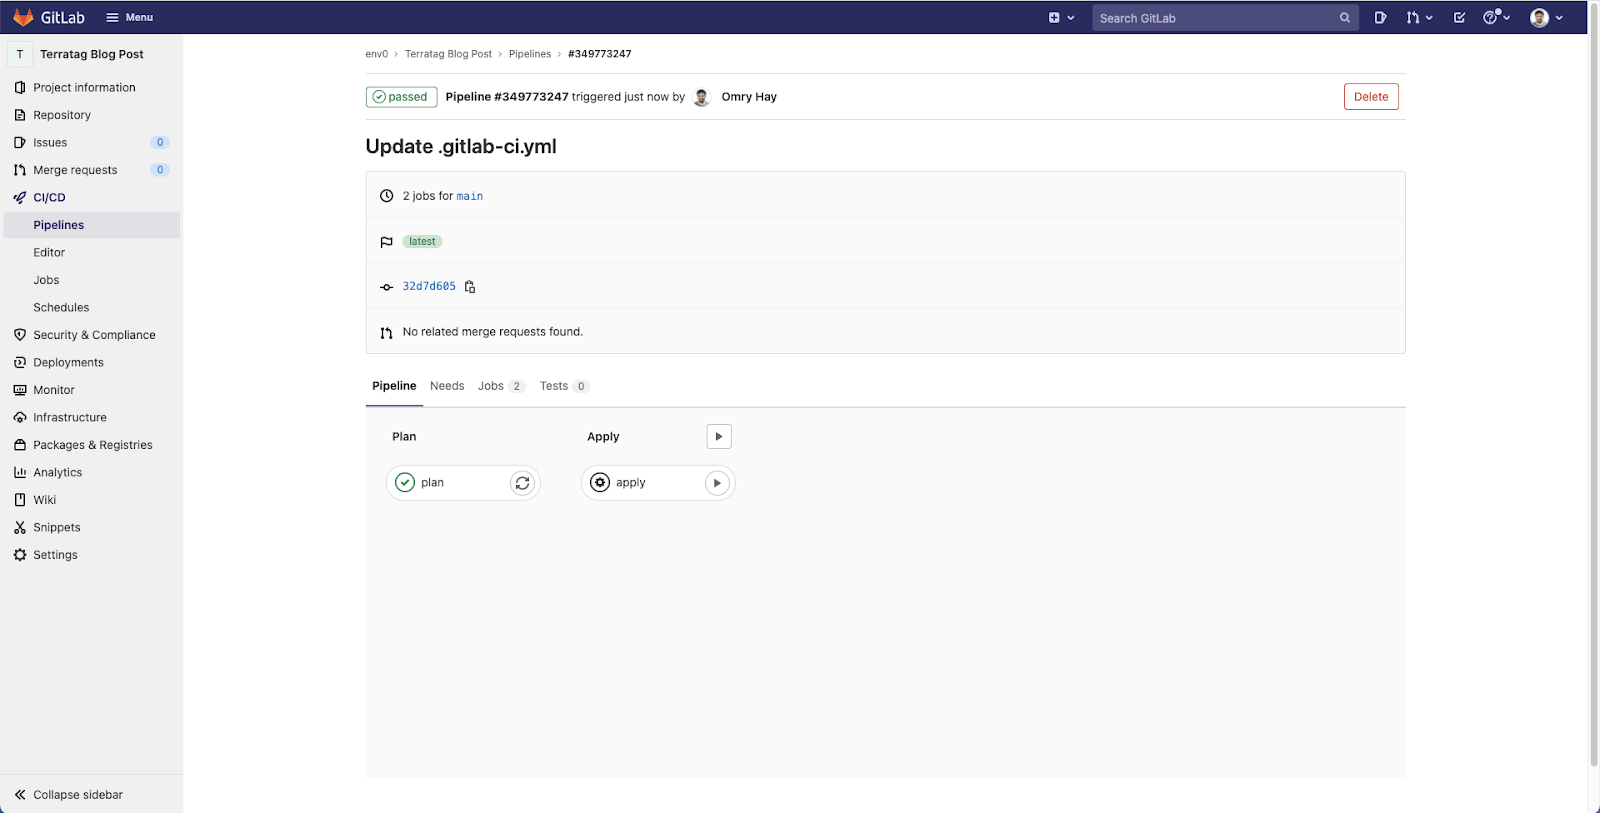Click the Project information sidebar icon
This screenshot has height=813, width=1600.
point(20,87)
